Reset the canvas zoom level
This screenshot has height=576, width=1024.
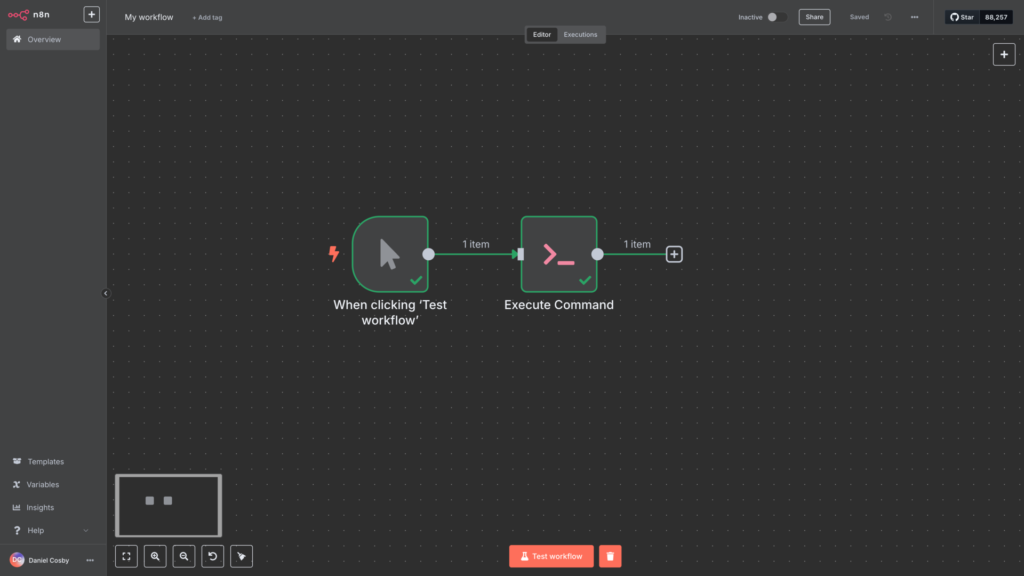click(x=212, y=556)
